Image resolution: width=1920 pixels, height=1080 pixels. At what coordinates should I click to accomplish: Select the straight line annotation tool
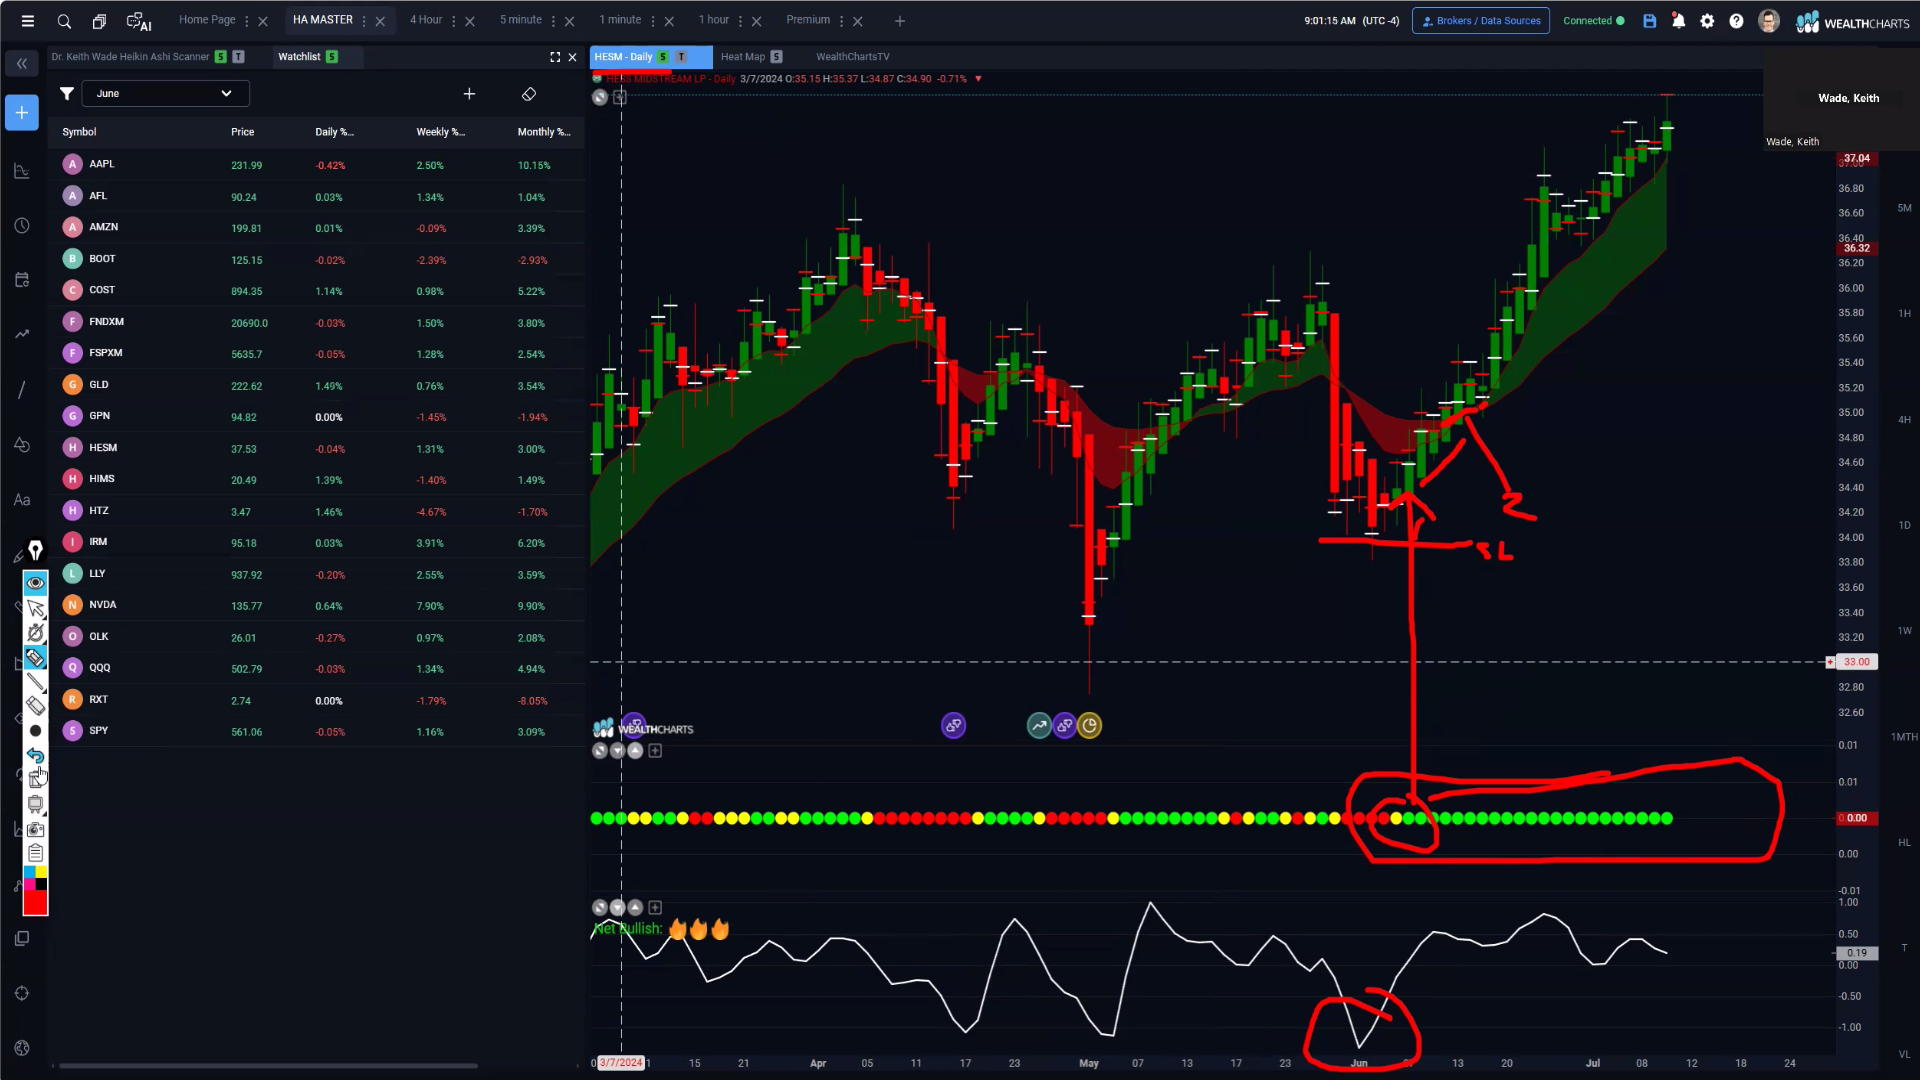coord(35,682)
